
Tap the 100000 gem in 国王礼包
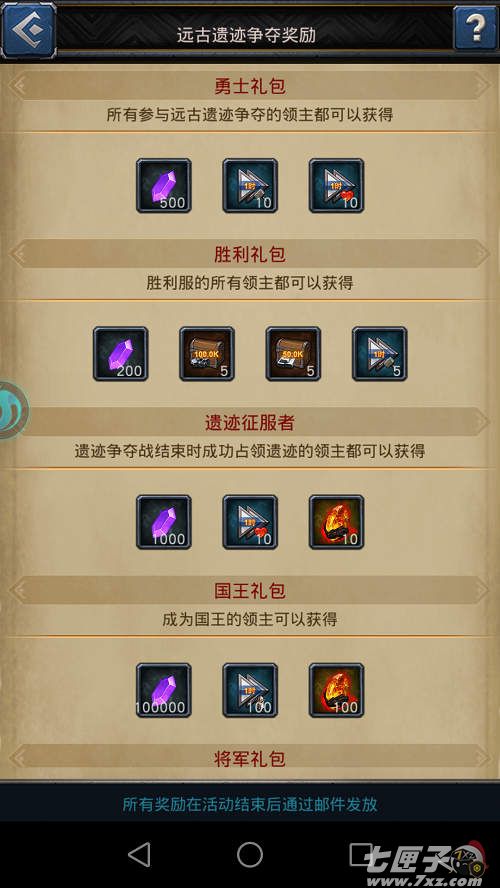tap(164, 690)
